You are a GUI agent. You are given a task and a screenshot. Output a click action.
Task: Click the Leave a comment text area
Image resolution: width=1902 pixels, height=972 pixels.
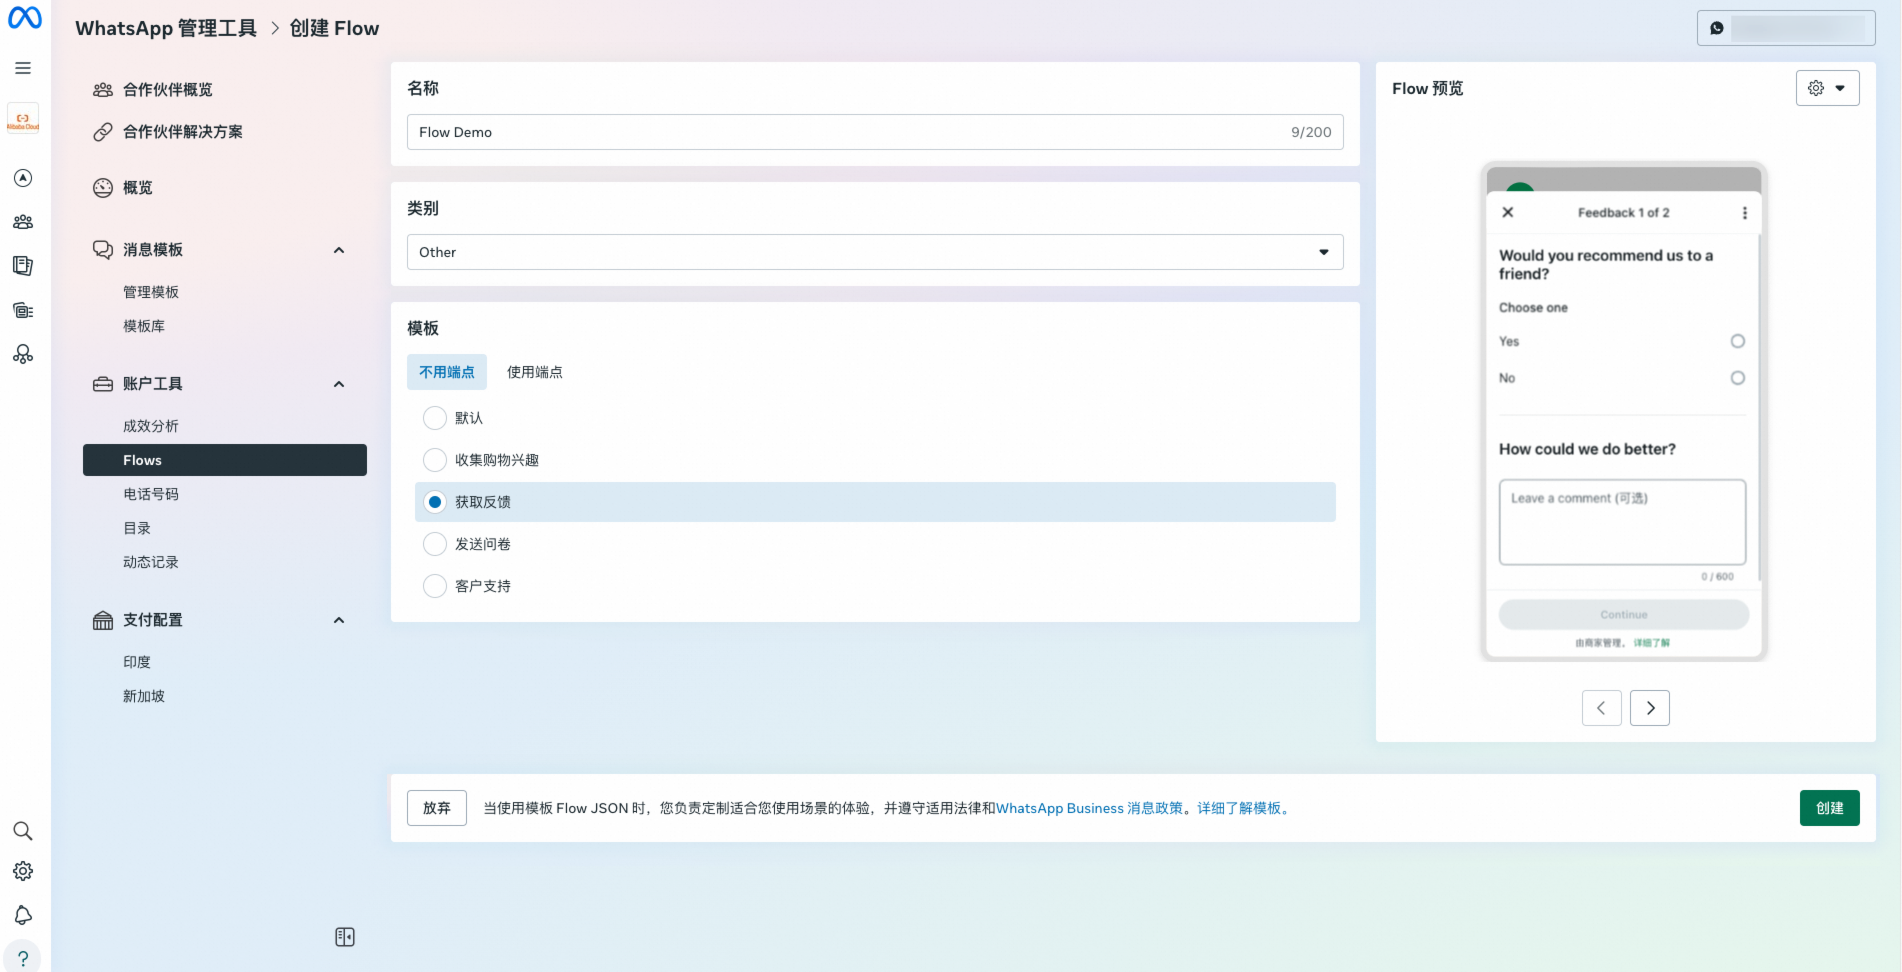[1622, 522]
